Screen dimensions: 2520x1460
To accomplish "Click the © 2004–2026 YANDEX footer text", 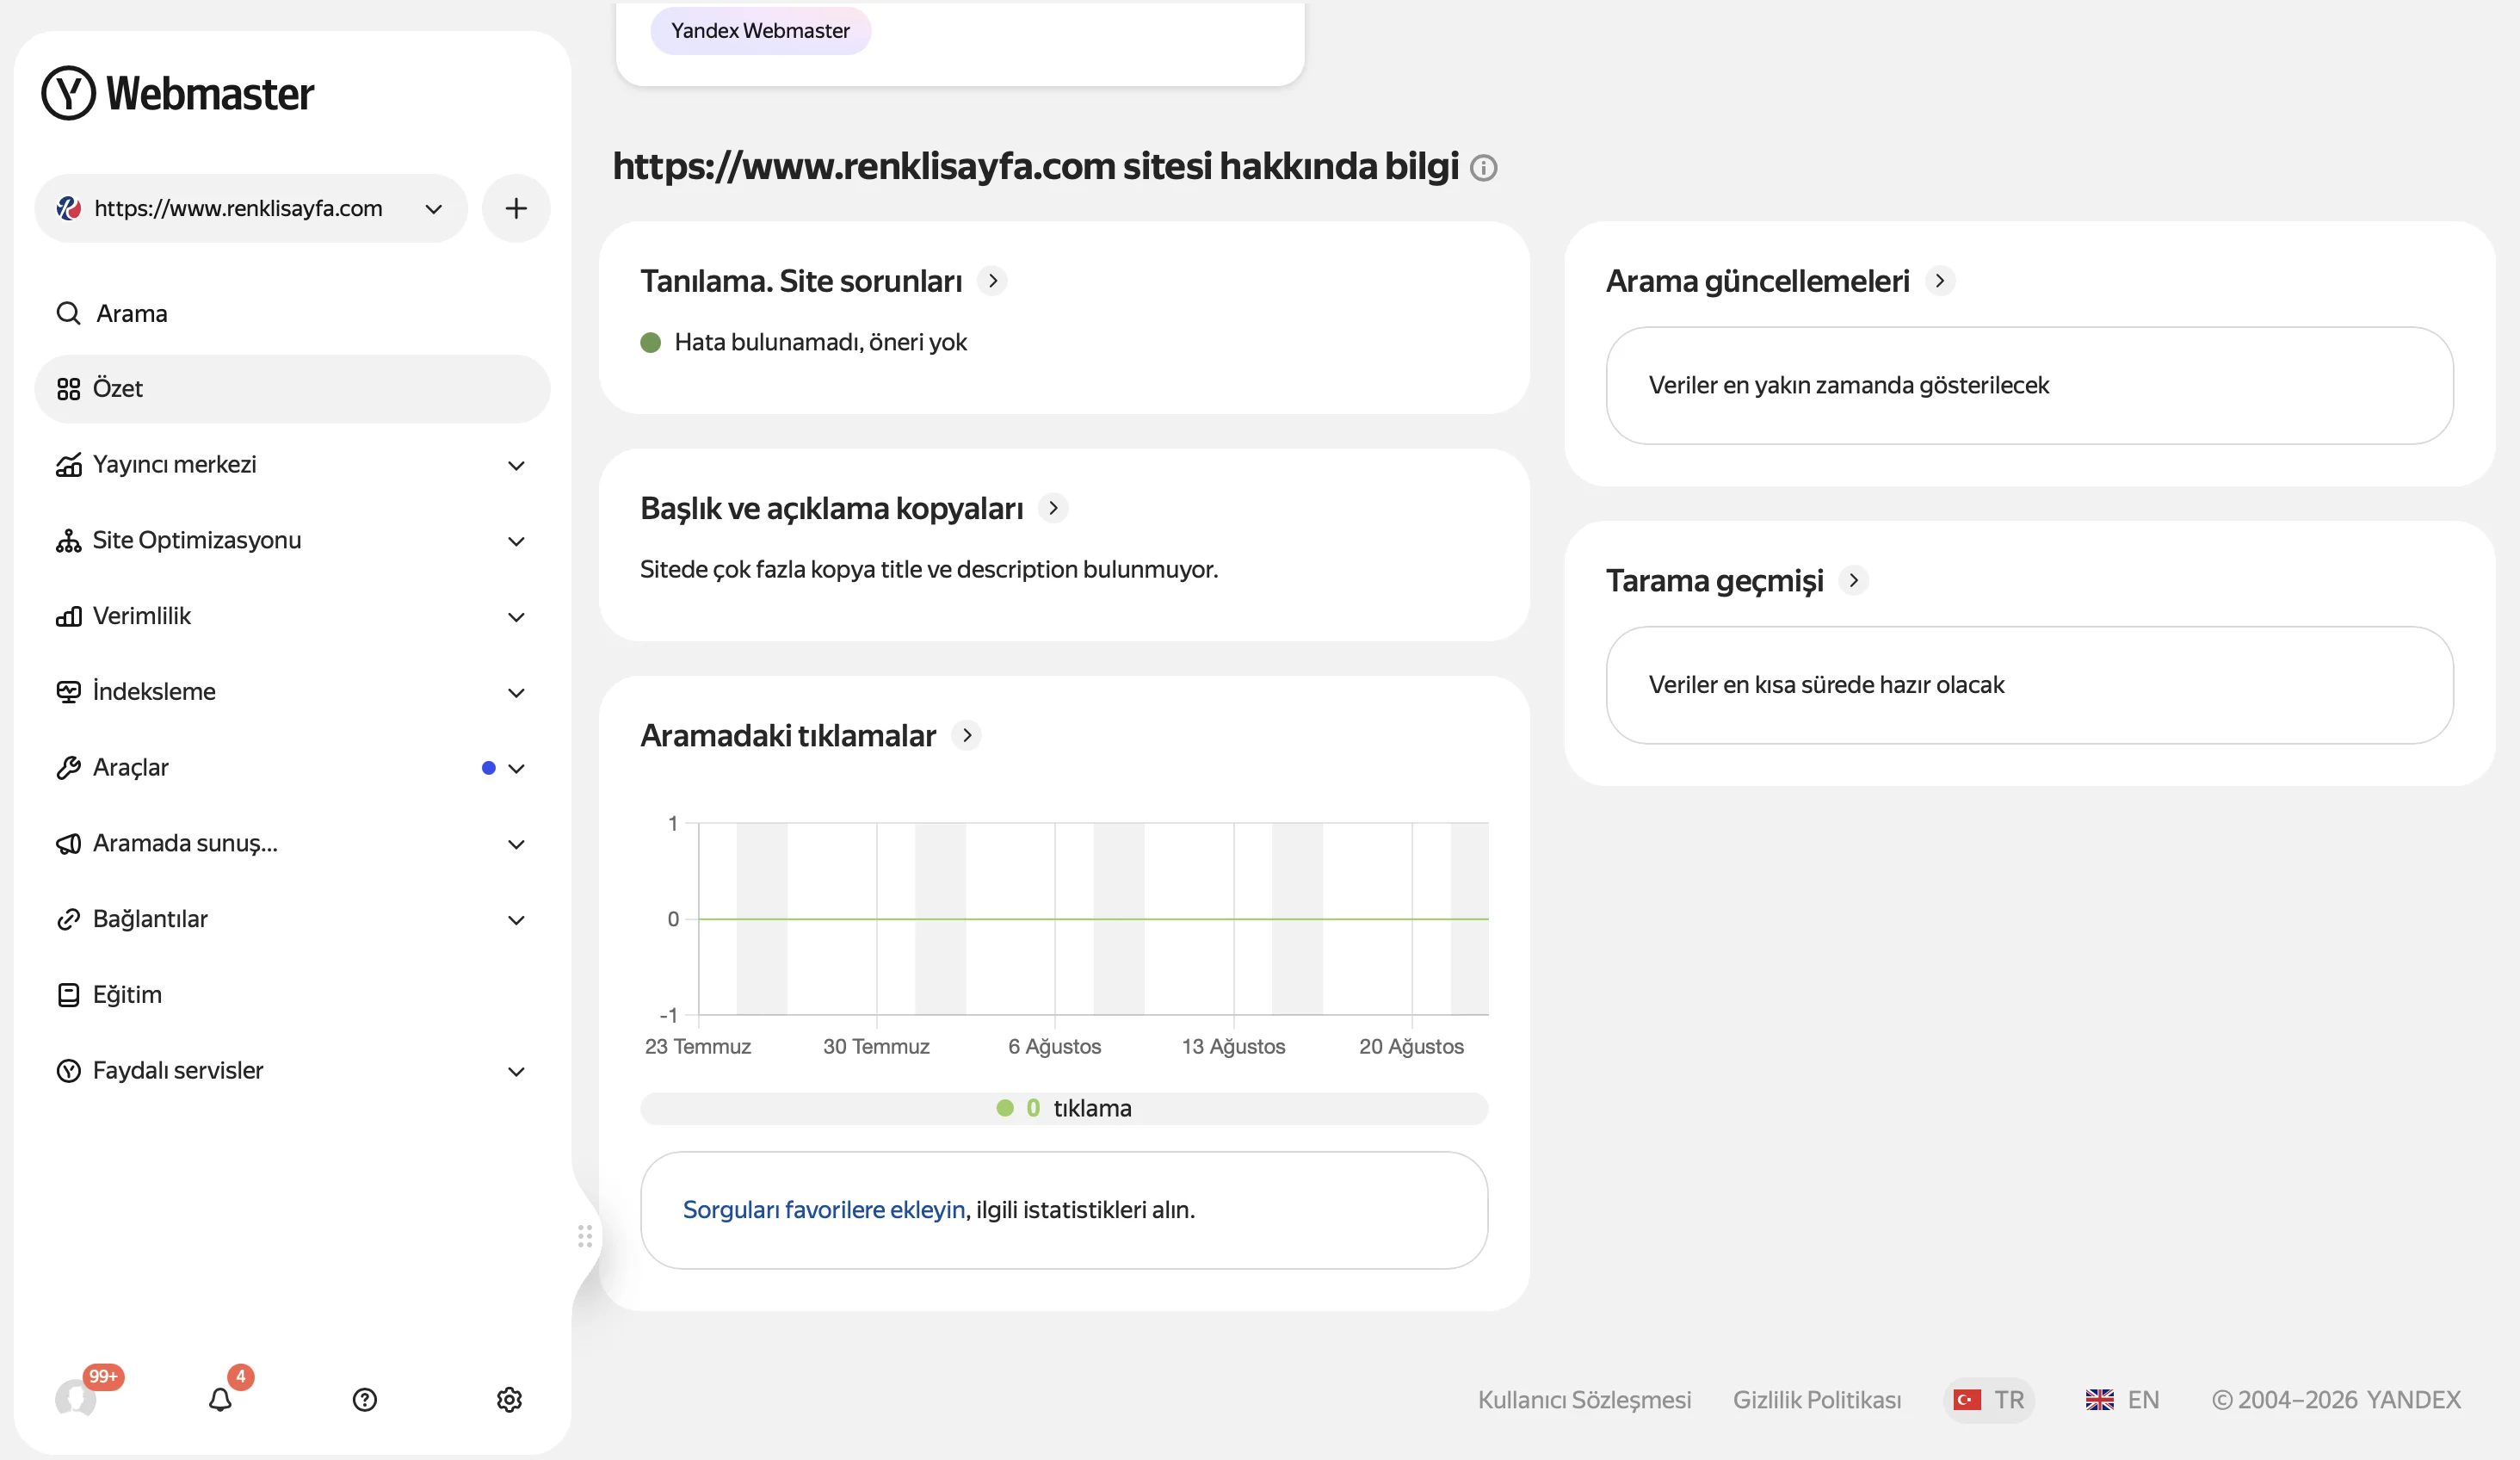I will pos(2336,1400).
